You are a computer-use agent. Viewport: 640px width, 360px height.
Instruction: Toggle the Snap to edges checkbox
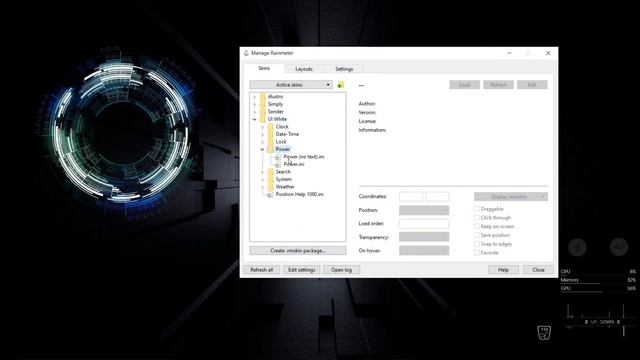click(477, 244)
